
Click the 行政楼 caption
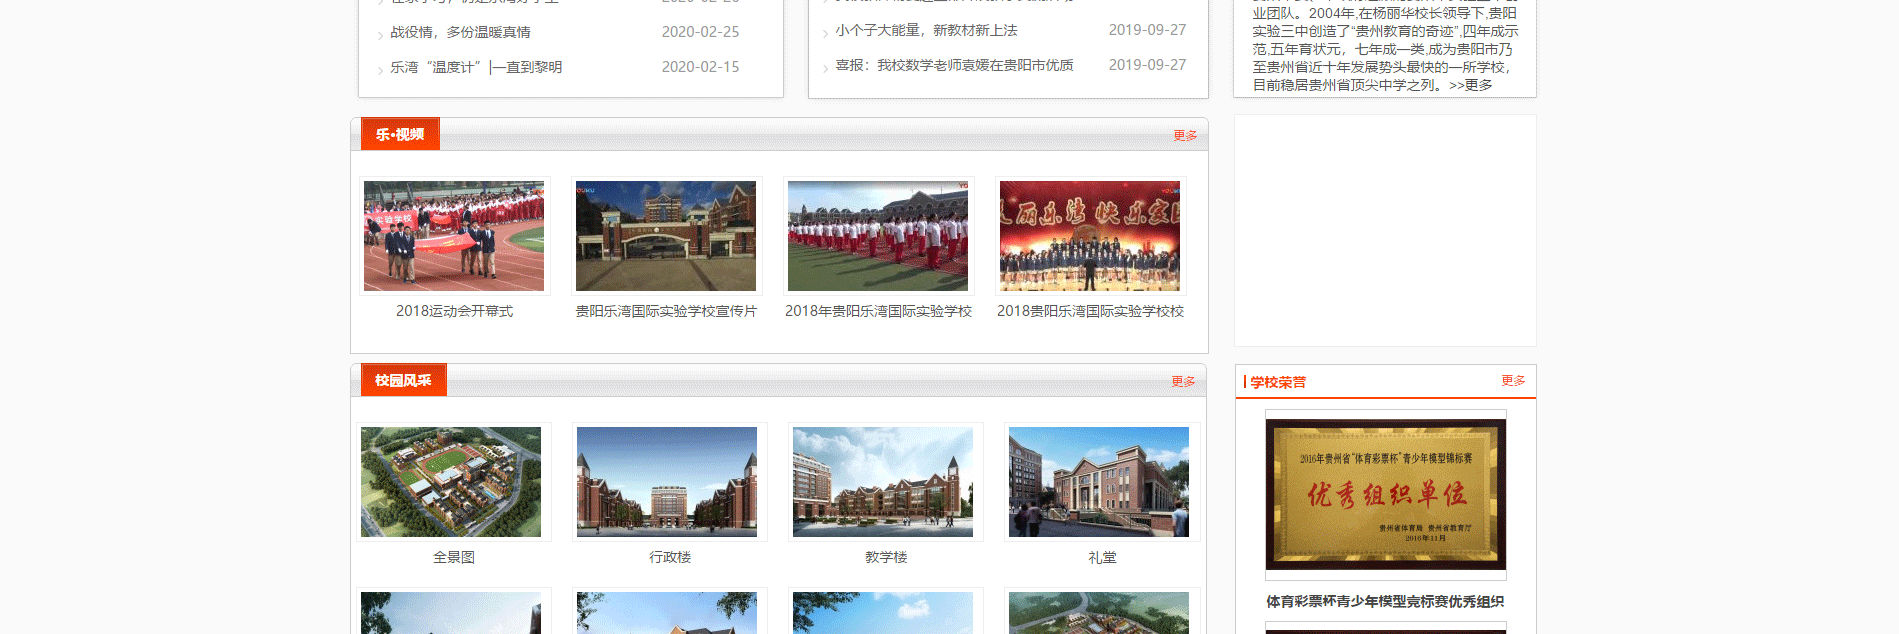click(x=670, y=557)
